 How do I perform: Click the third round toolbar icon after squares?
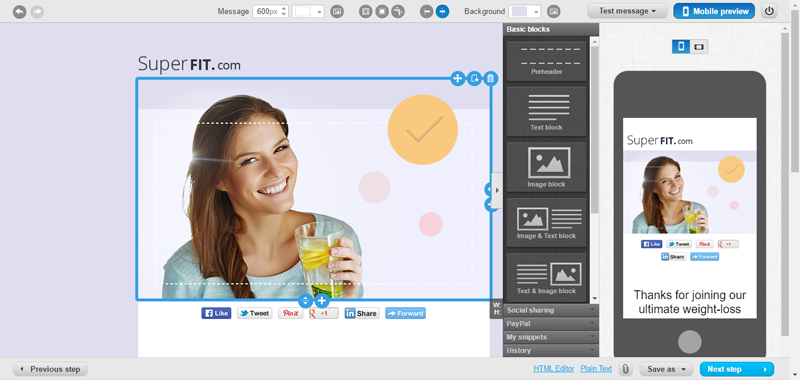398,11
